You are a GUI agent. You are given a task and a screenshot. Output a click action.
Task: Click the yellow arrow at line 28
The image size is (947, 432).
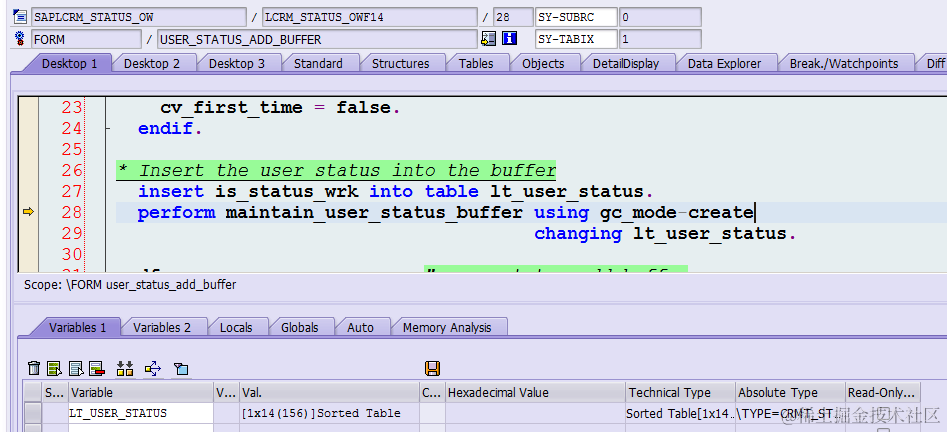point(28,211)
